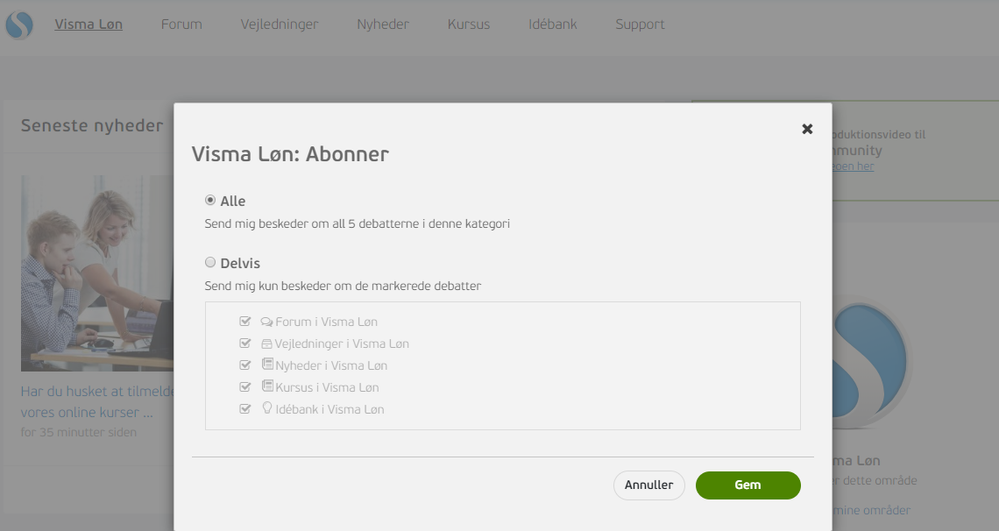Click the newspaper icon beside Nyheder

[268, 365]
